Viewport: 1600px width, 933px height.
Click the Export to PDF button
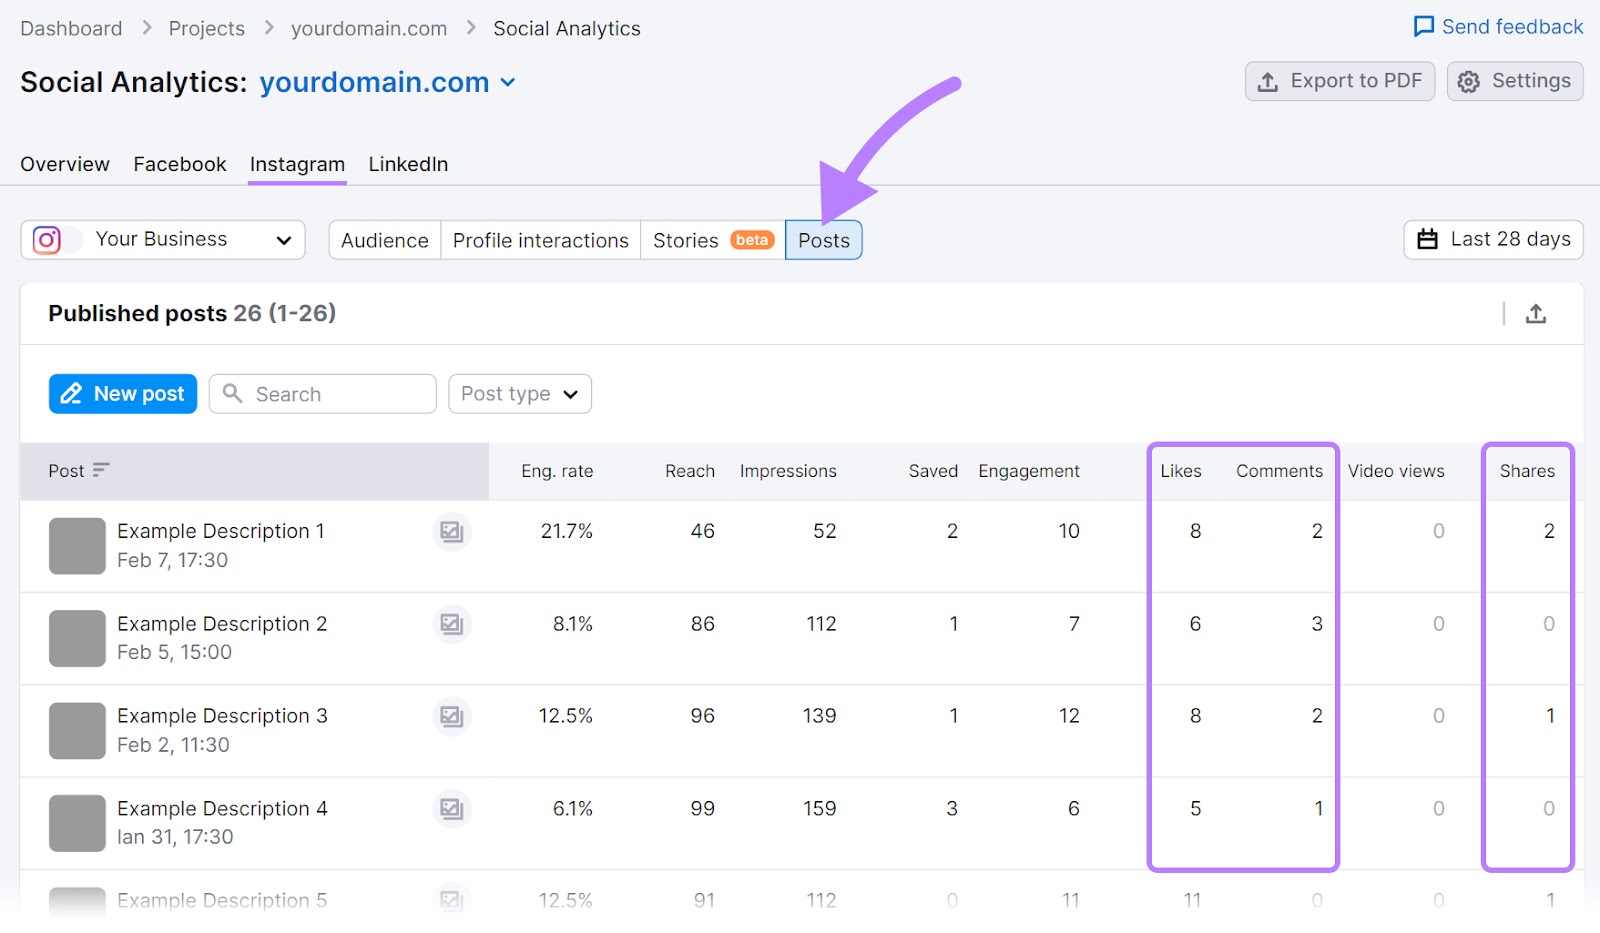pos(1339,81)
